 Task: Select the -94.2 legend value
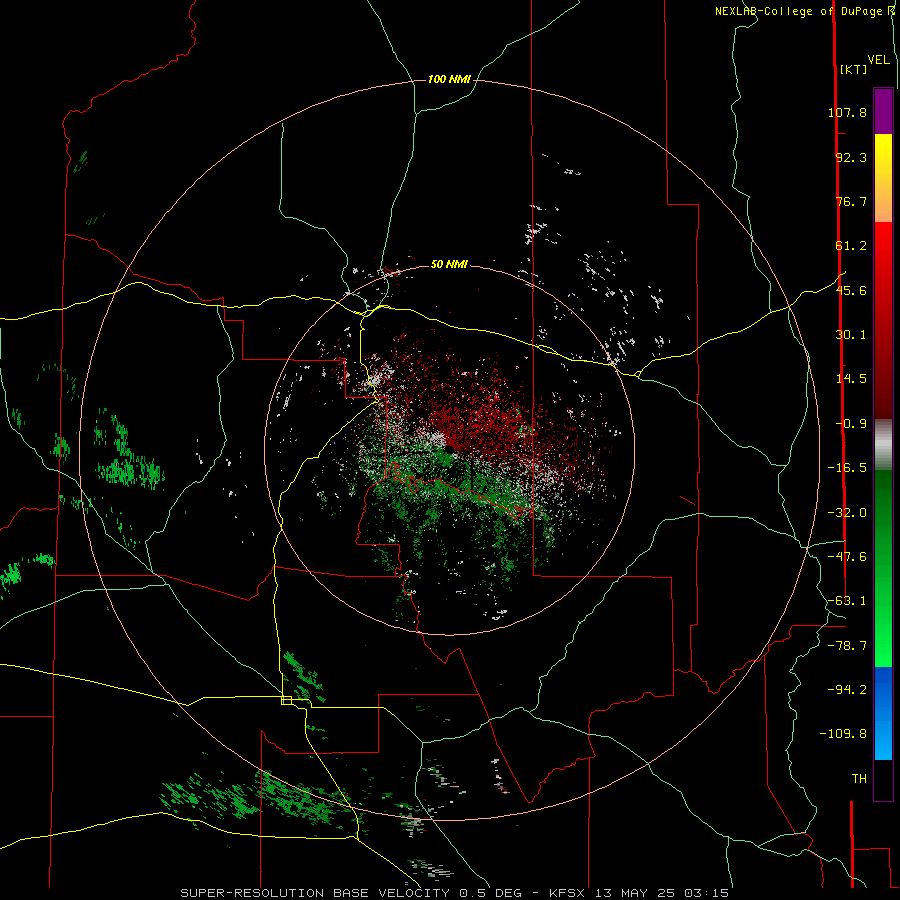click(847, 689)
